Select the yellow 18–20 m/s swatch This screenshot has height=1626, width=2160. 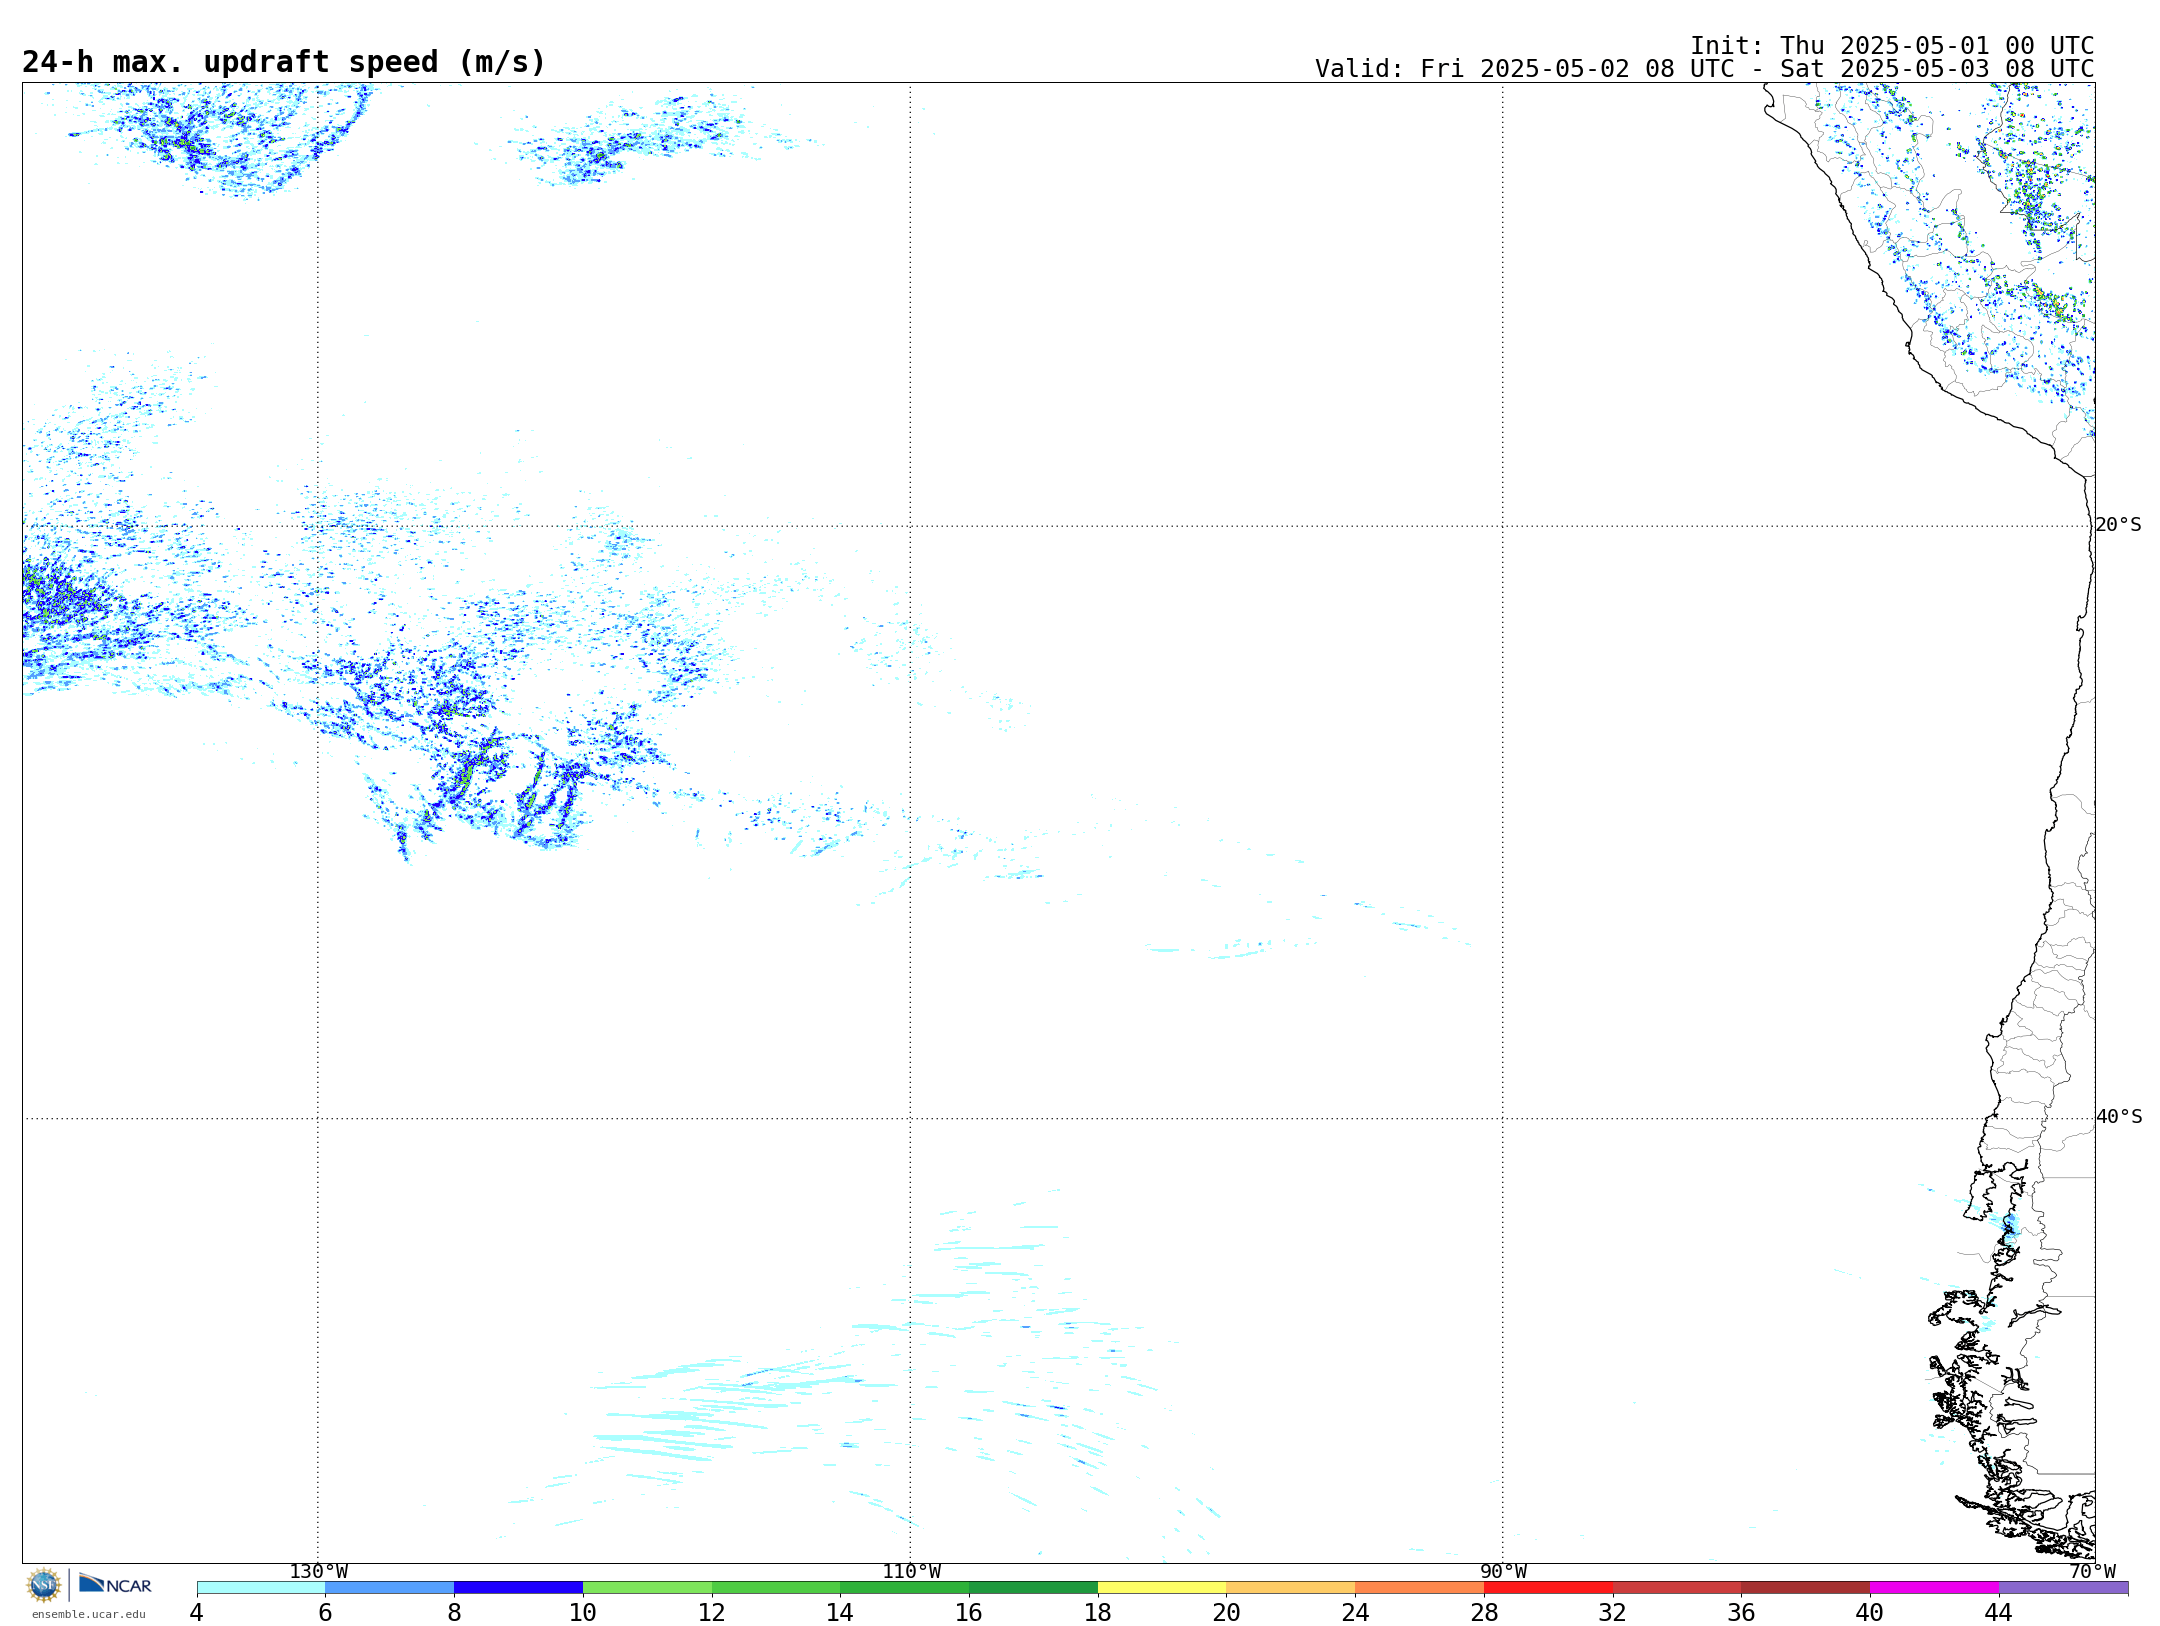1162,1588
